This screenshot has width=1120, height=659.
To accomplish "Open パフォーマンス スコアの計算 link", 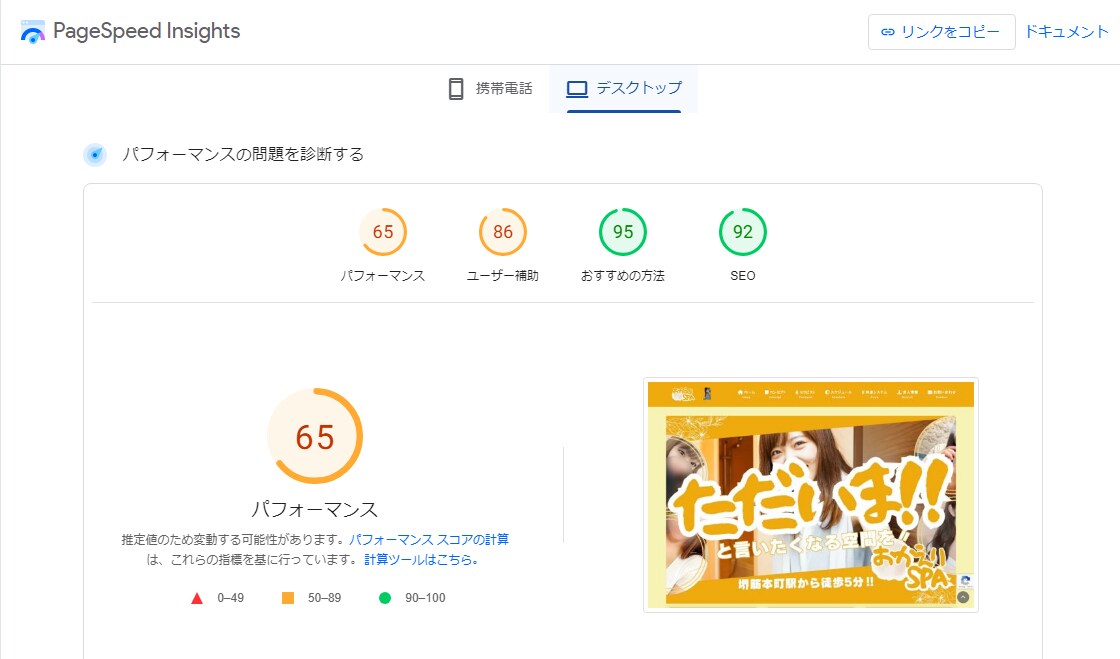I will (x=429, y=540).
